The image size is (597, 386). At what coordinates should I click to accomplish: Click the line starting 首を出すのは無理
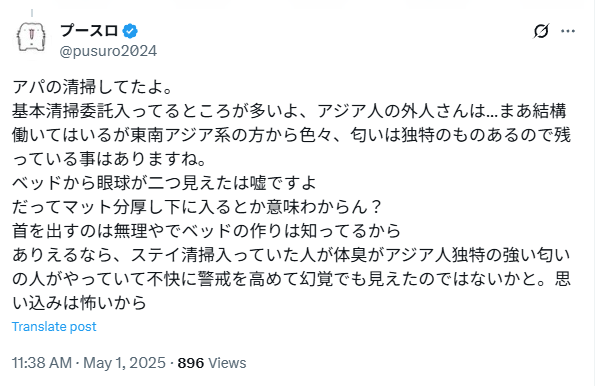click(x=206, y=231)
